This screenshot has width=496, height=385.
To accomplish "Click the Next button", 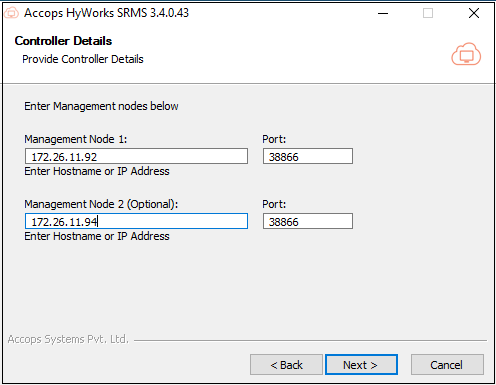I will point(361,365).
